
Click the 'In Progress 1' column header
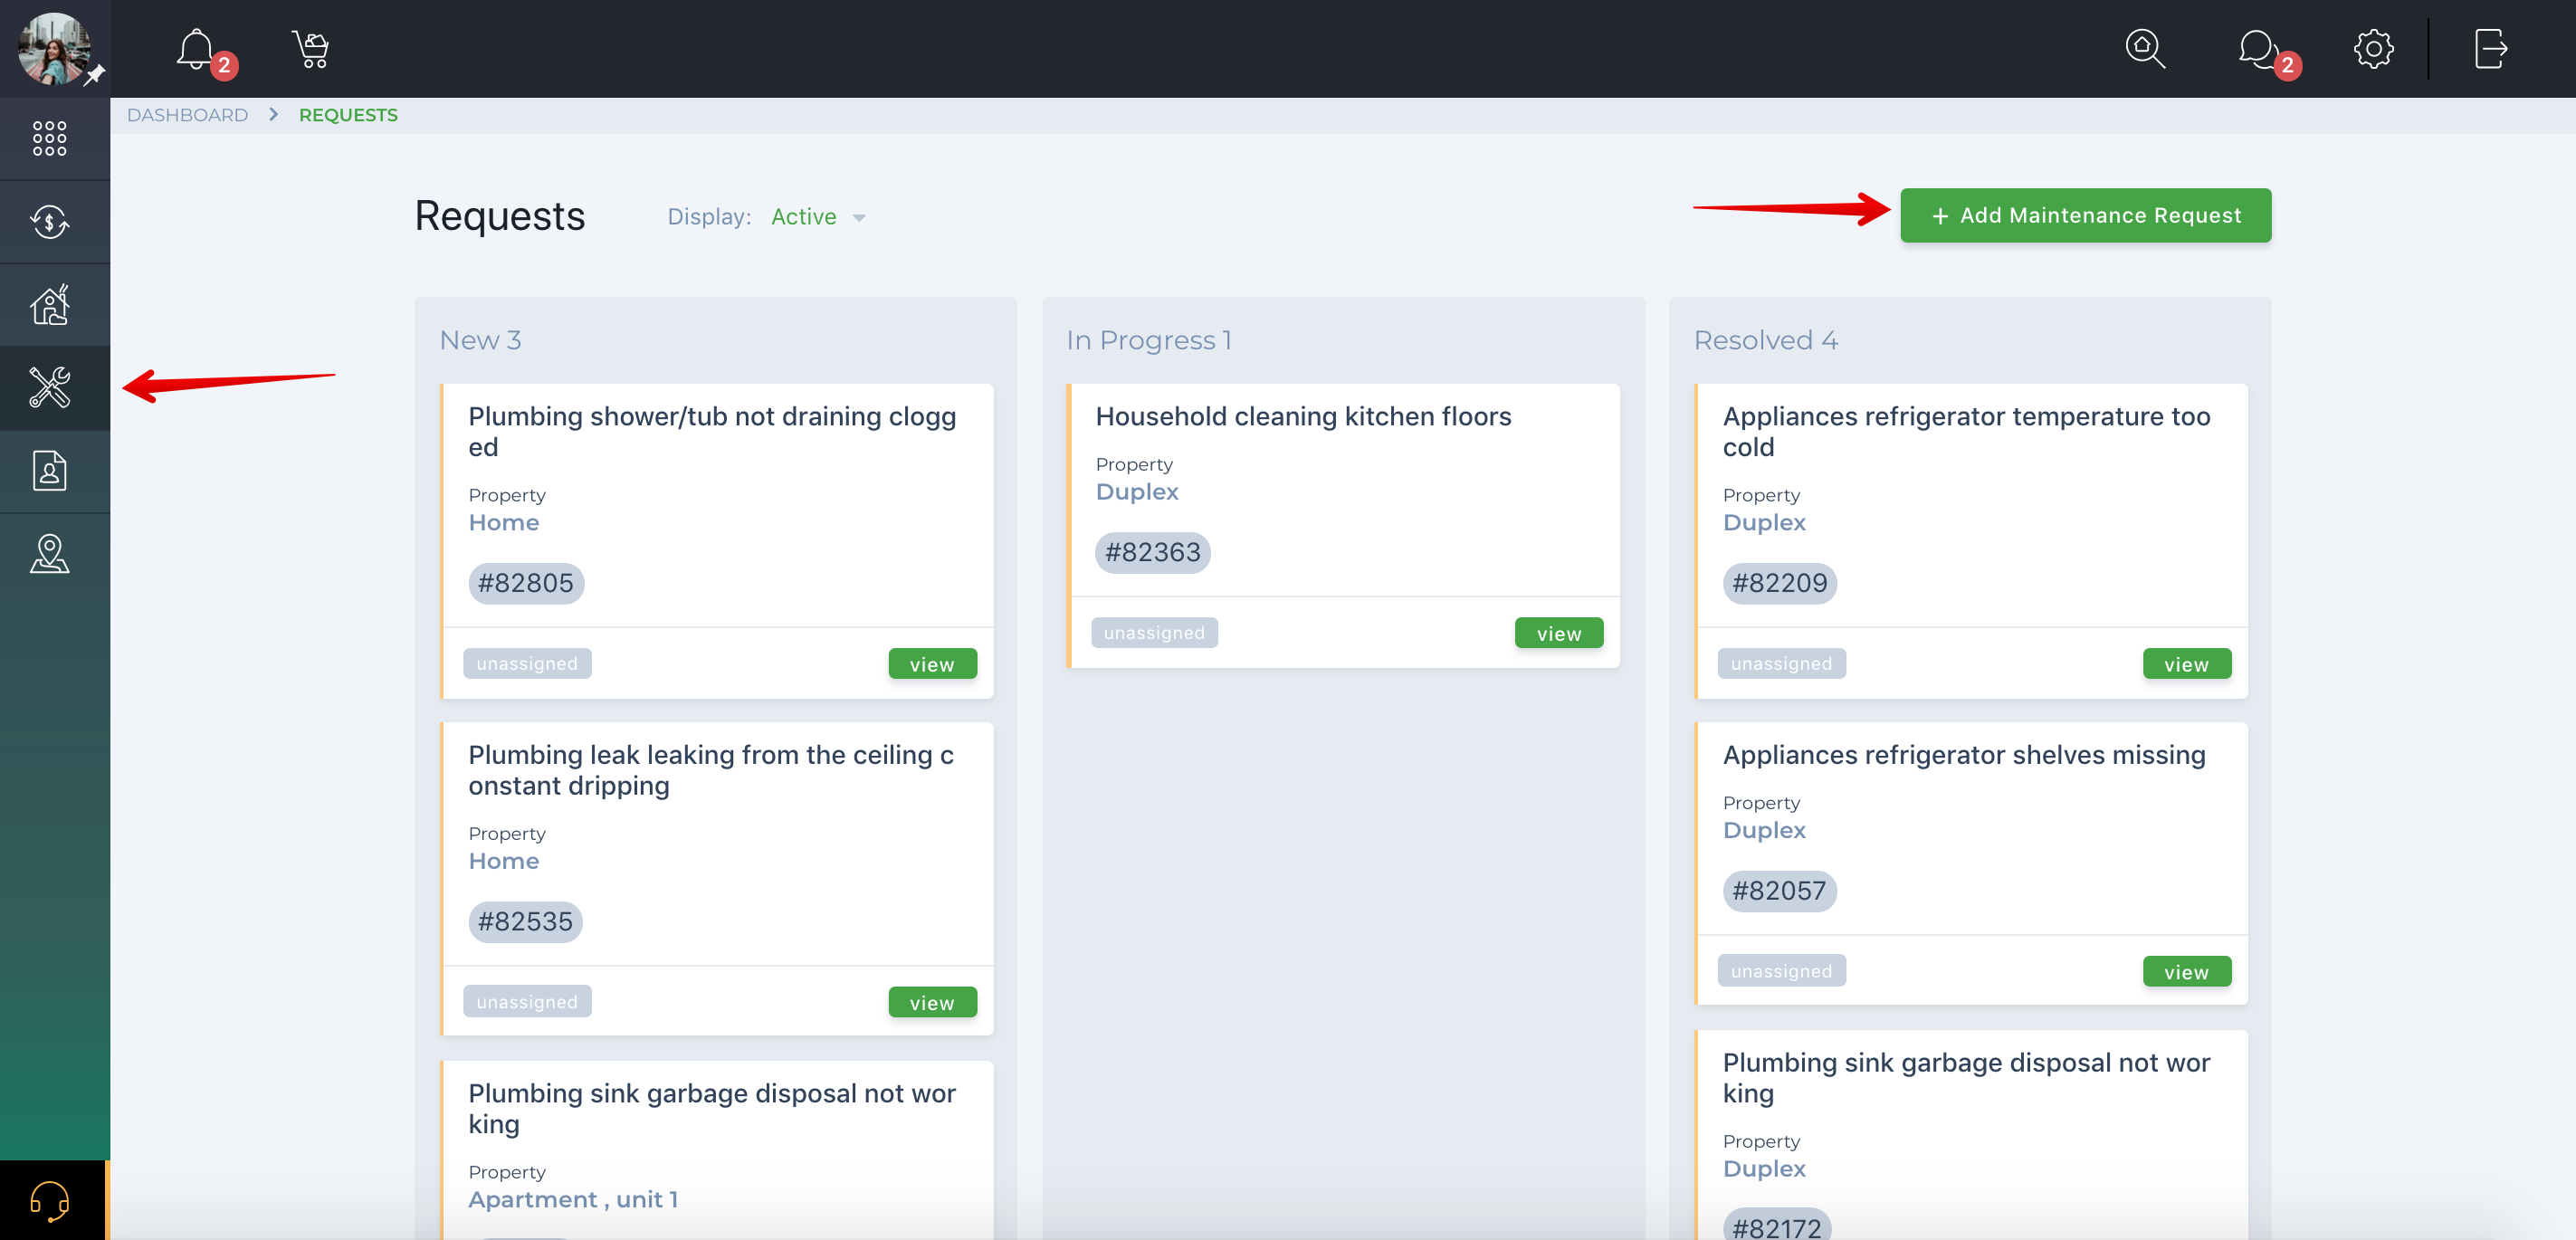tap(1148, 340)
